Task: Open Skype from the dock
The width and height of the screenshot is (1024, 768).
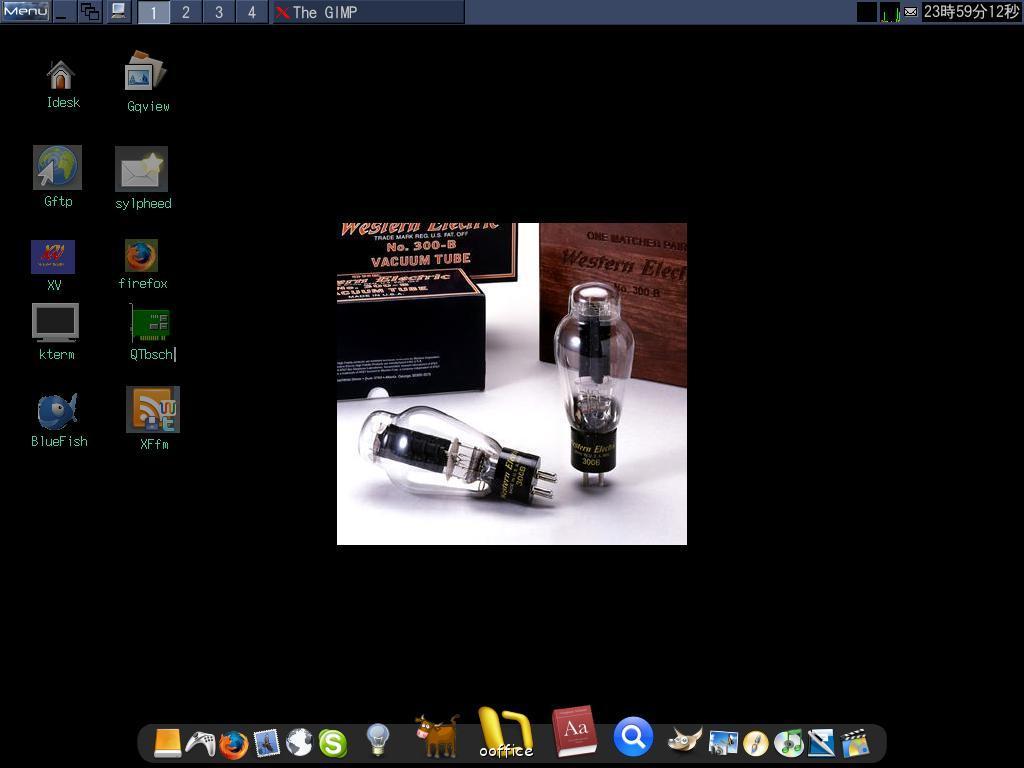Action: pos(334,742)
